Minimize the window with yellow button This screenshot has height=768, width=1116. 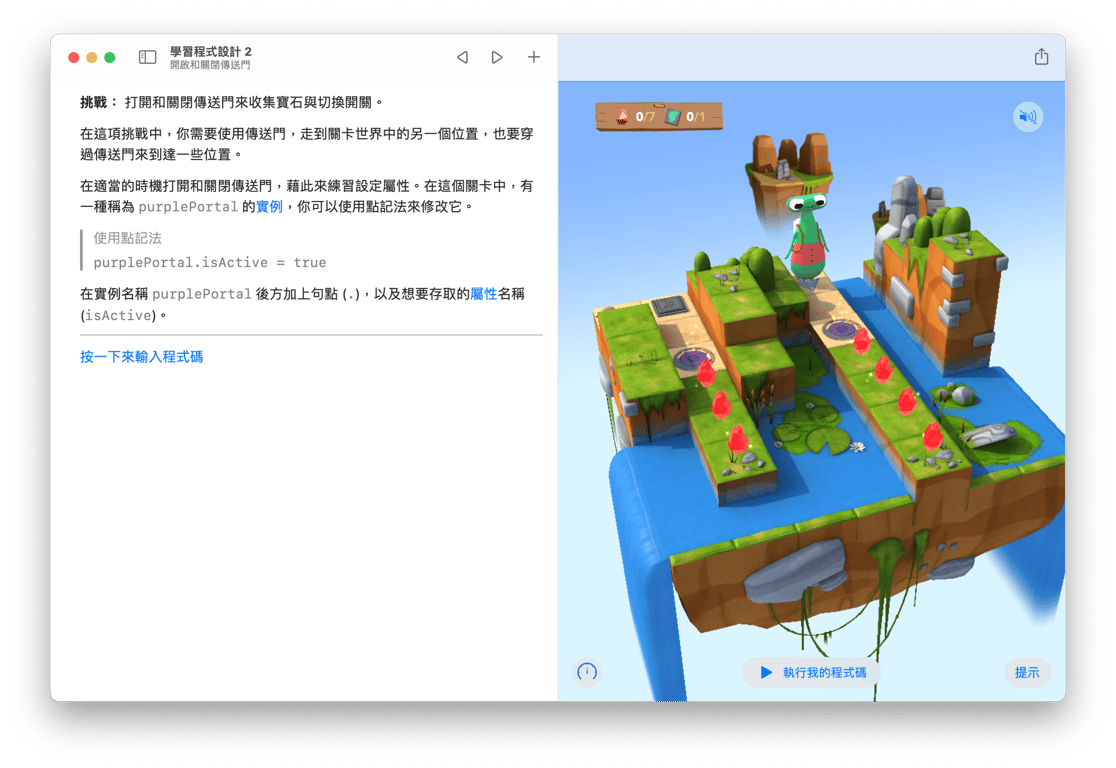[x=92, y=57]
